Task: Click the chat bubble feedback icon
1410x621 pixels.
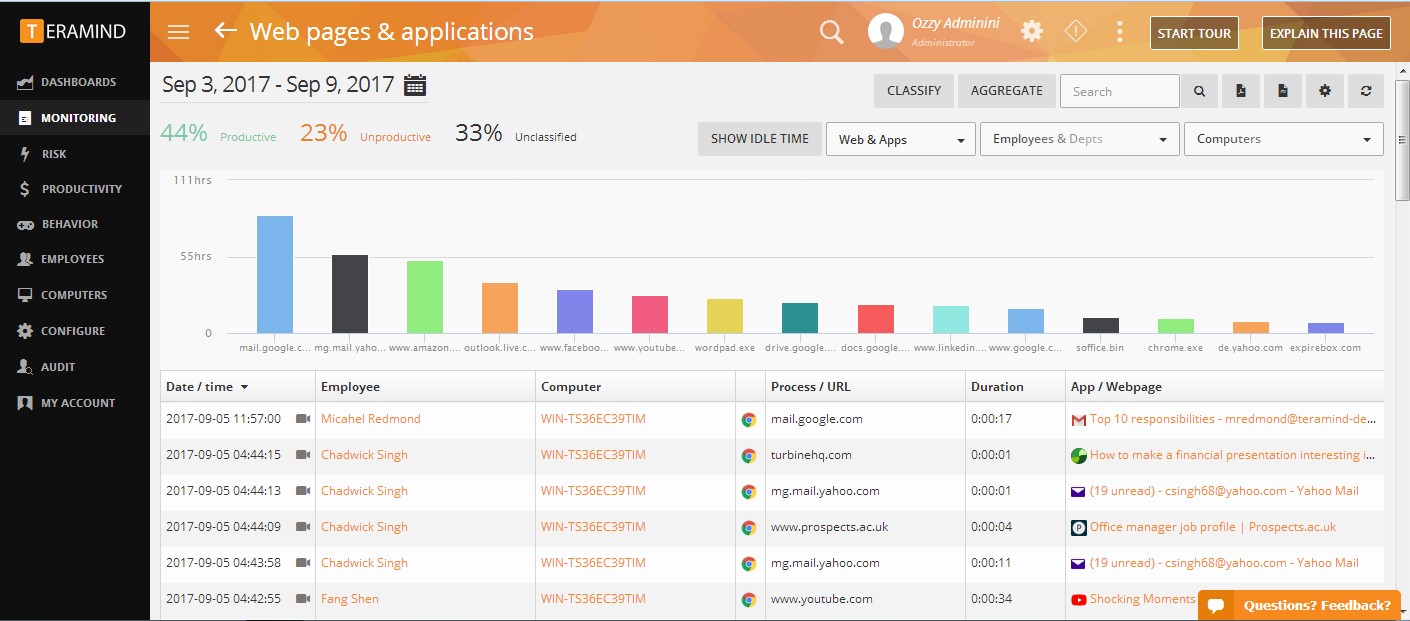Action: click(x=1216, y=605)
